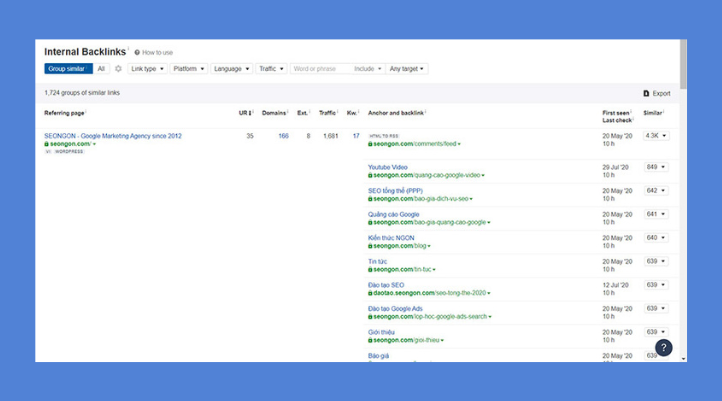Click the 1,724 groups of similar links text
This screenshot has height=401, width=722.
click(x=82, y=93)
